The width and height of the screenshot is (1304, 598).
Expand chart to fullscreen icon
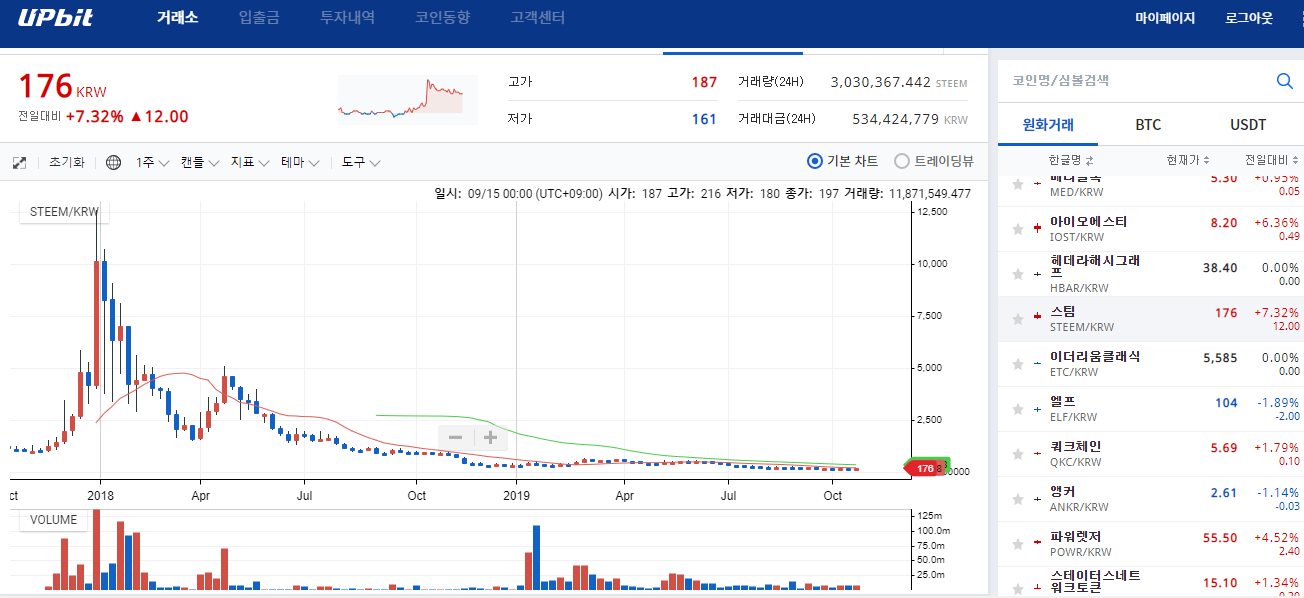[x=19, y=162]
